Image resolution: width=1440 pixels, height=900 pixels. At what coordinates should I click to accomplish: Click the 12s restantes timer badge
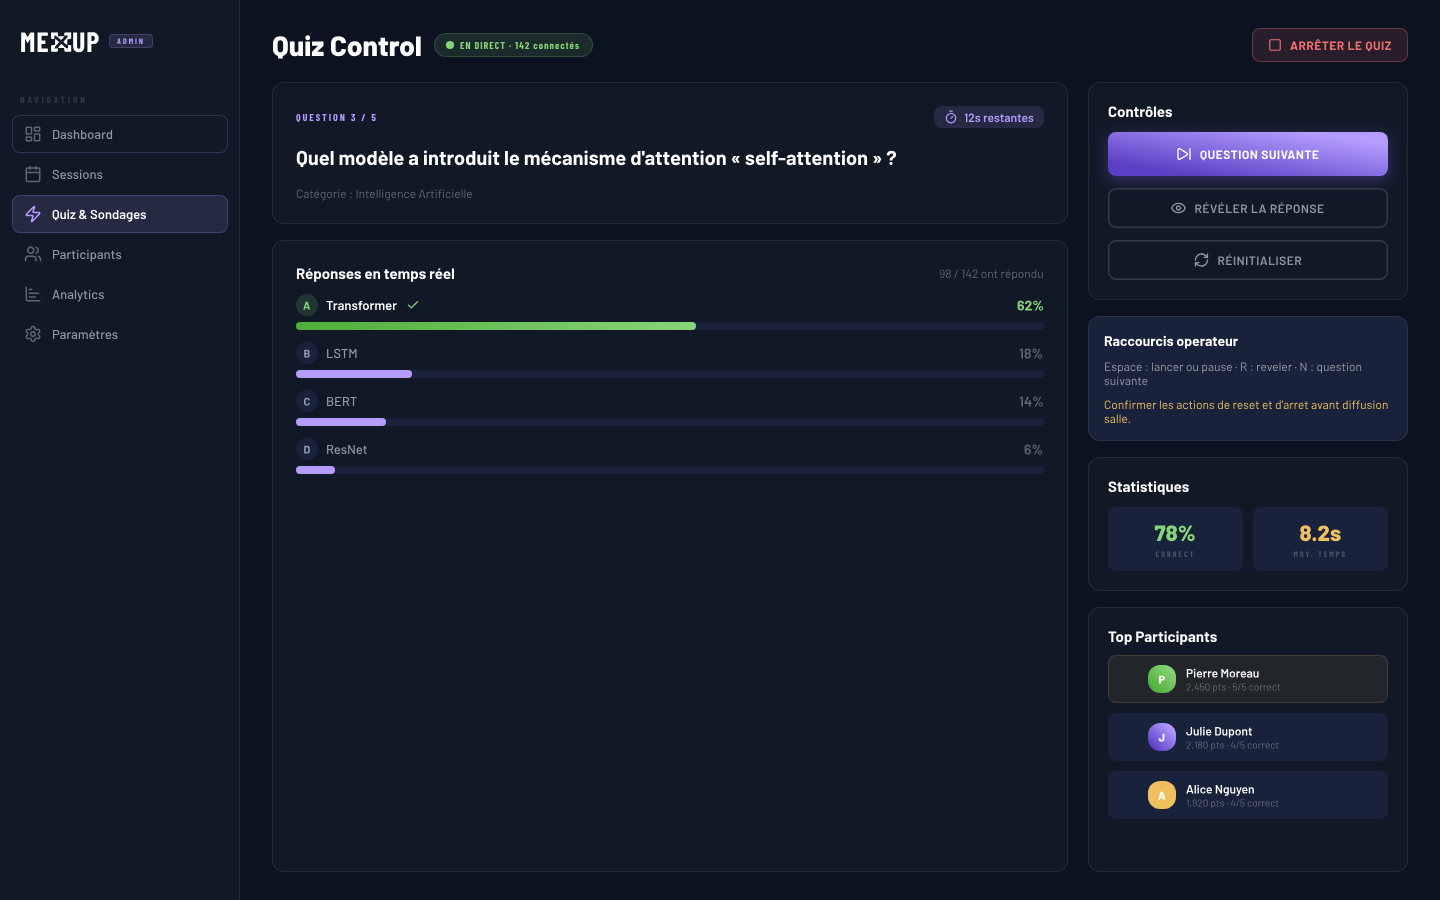(989, 118)
